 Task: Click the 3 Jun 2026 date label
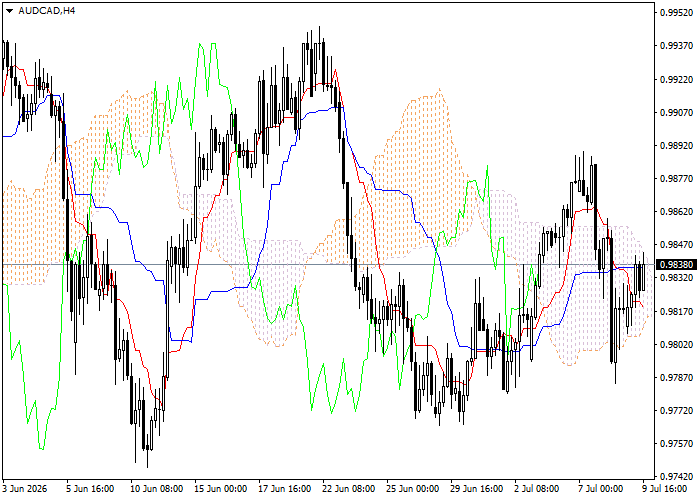click(x=25, y=489)
